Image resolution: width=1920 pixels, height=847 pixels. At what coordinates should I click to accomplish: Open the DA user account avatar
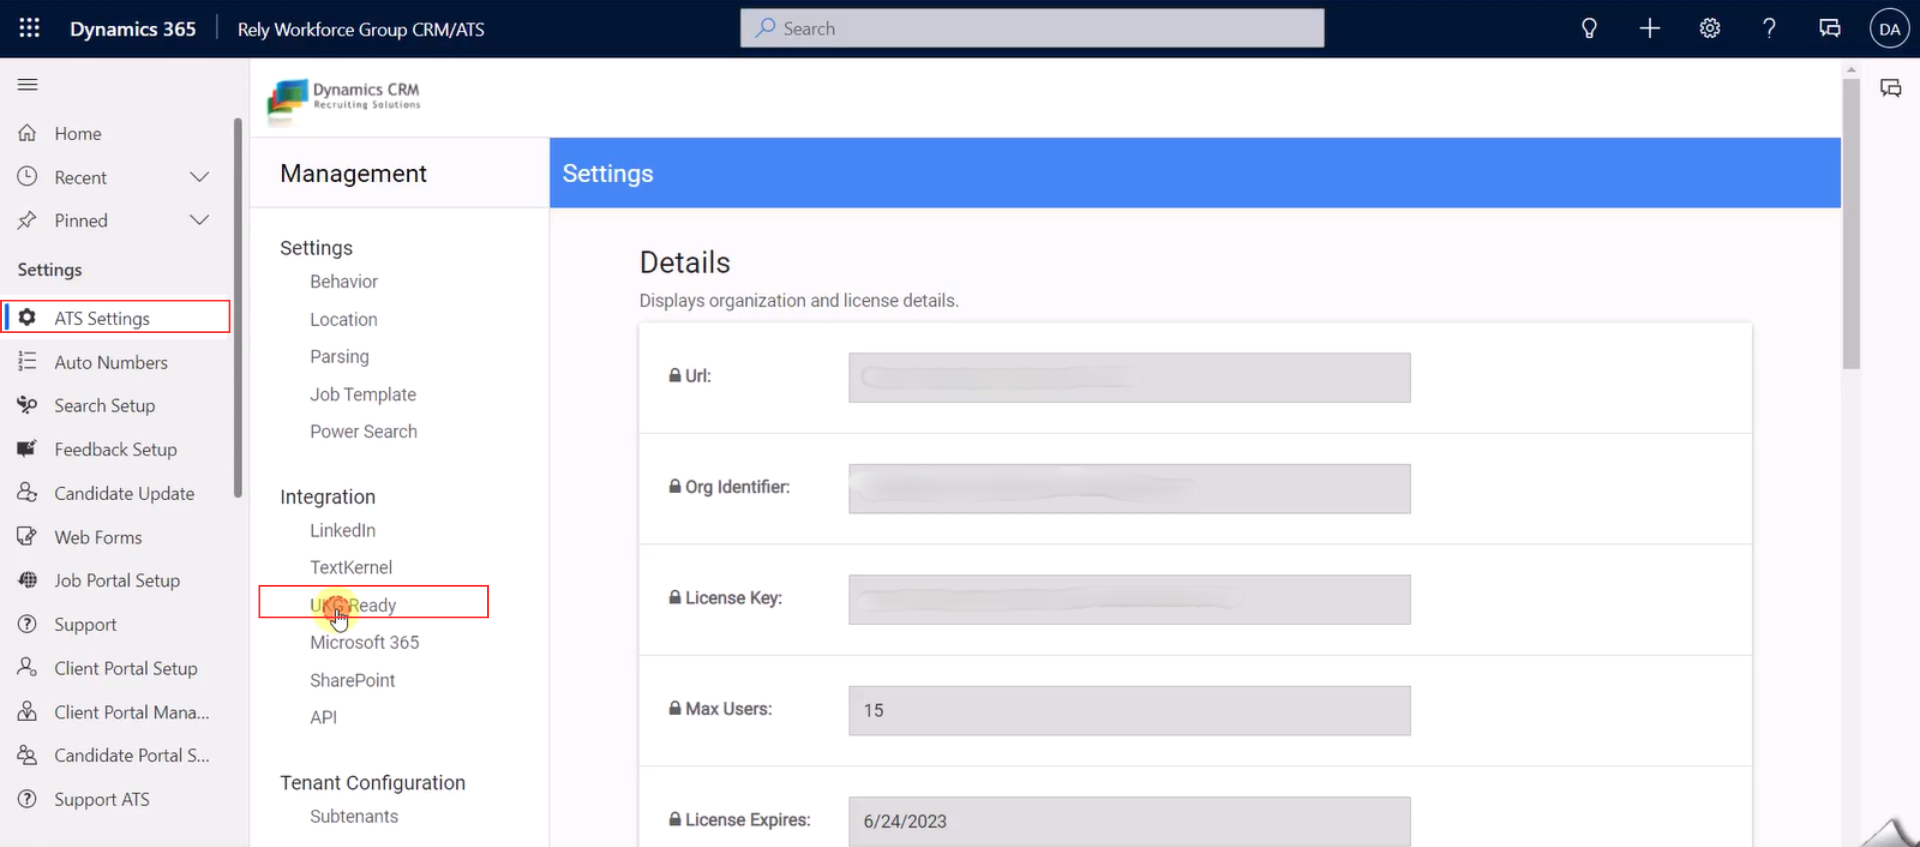[1889, 28]
